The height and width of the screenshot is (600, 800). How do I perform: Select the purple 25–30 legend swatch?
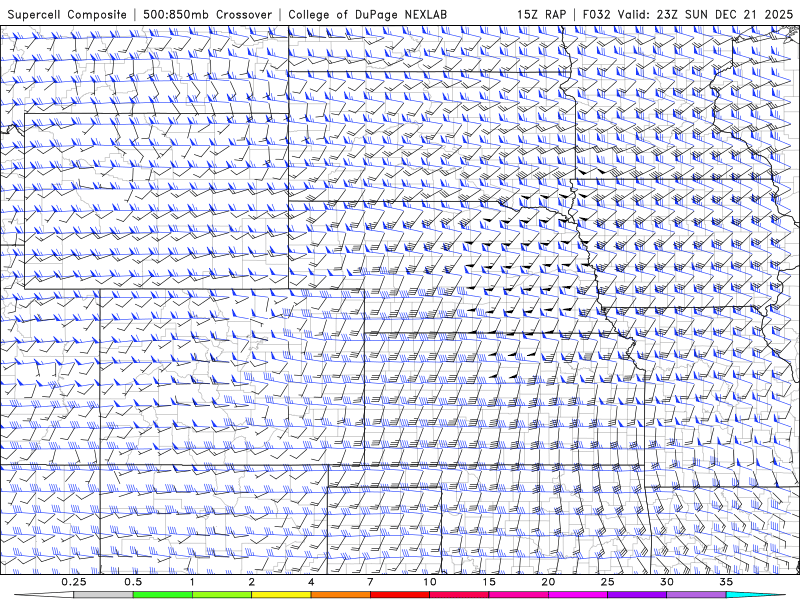pos(637,595)
